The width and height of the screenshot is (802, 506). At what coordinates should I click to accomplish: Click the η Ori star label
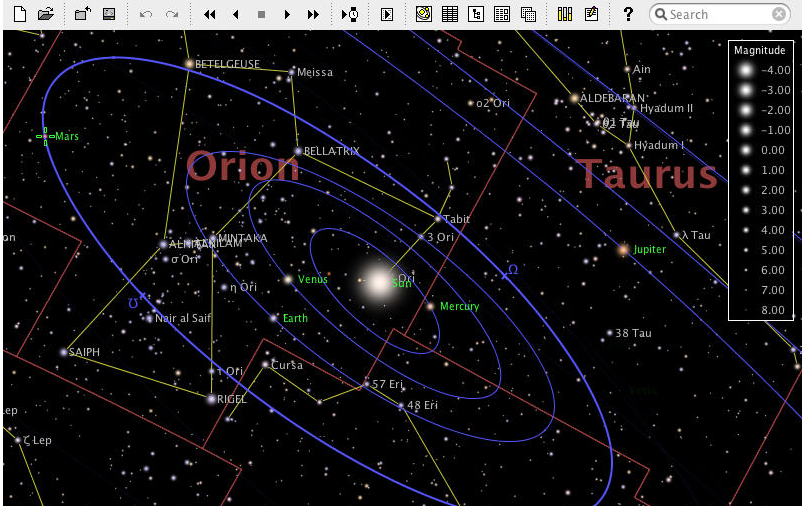tap(243, 287)
